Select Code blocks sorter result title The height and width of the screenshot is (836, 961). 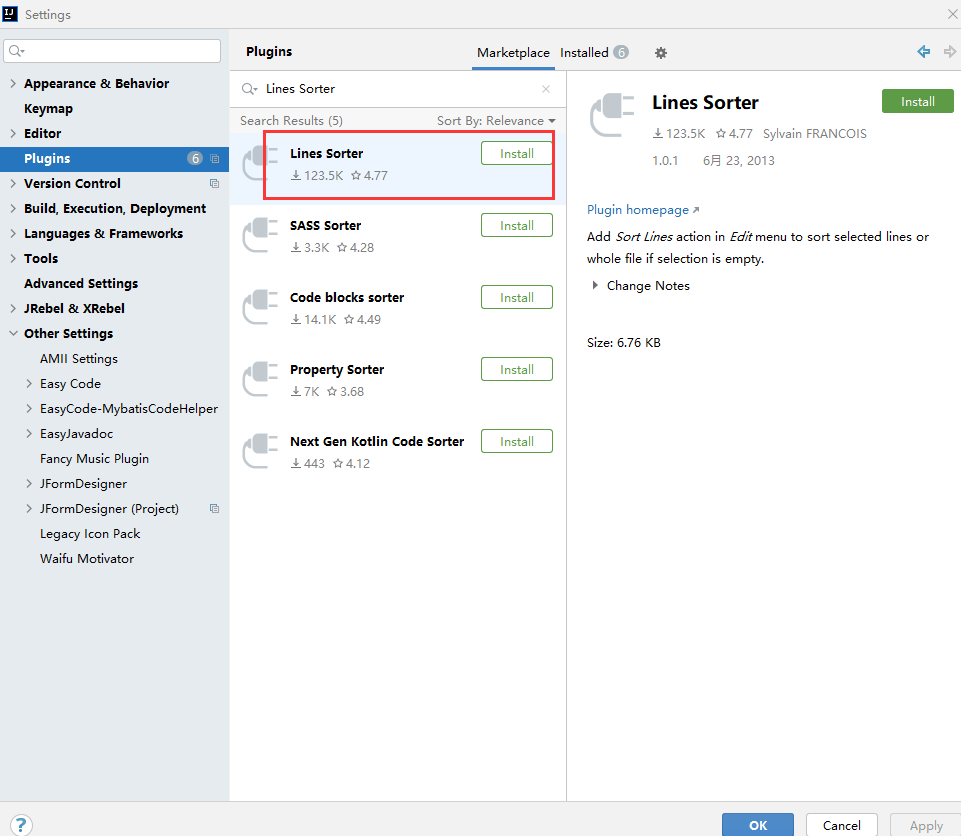pyautogui.click(x=347, y=298)
